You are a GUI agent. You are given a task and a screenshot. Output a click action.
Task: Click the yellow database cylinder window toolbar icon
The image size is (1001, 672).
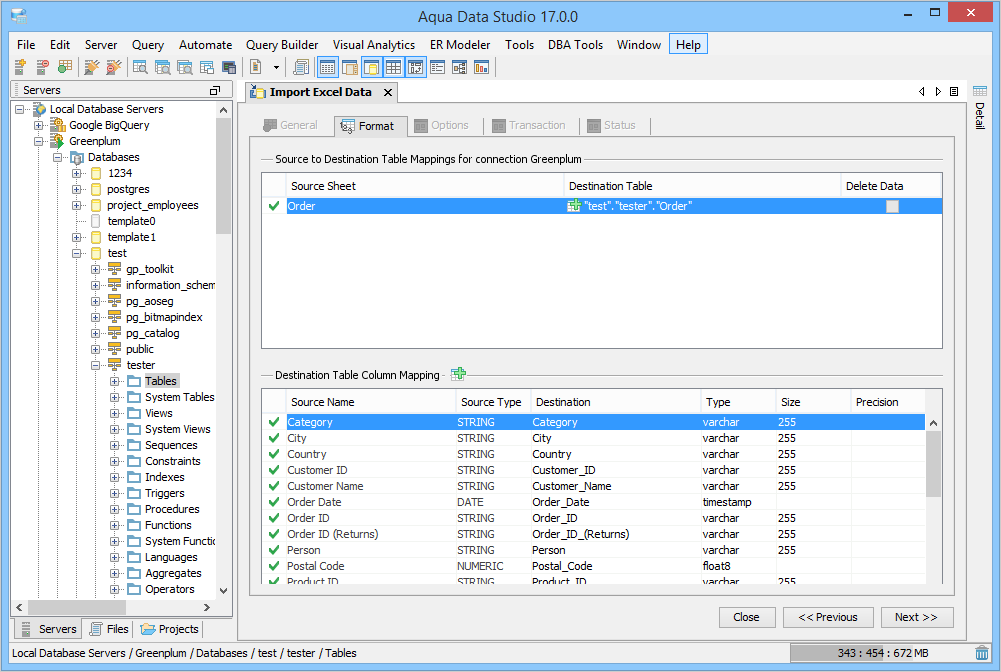pos(372,66)
